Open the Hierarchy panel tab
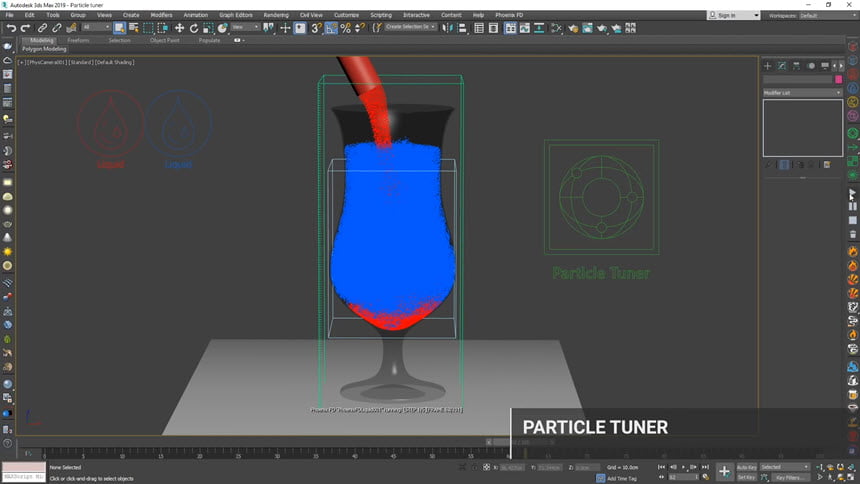 point(796,66)
